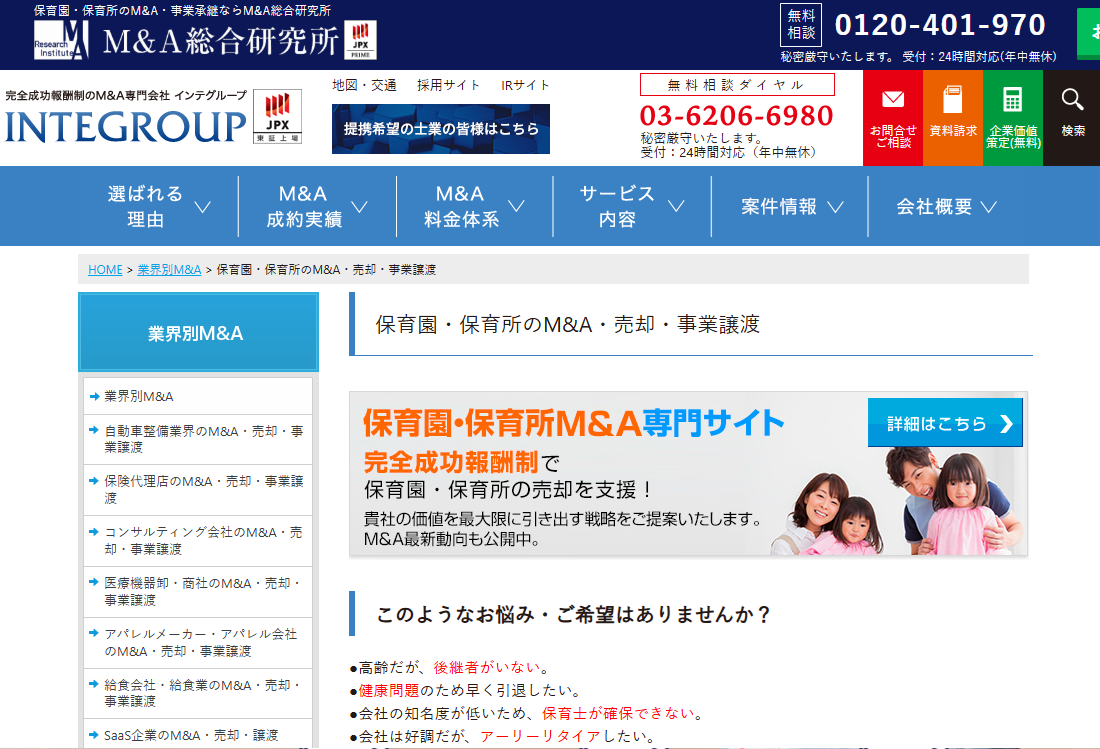This screenshot has width=1100, height=749.
Task: Expand the 案件情報 menu chevron
Action: (836, 207)
